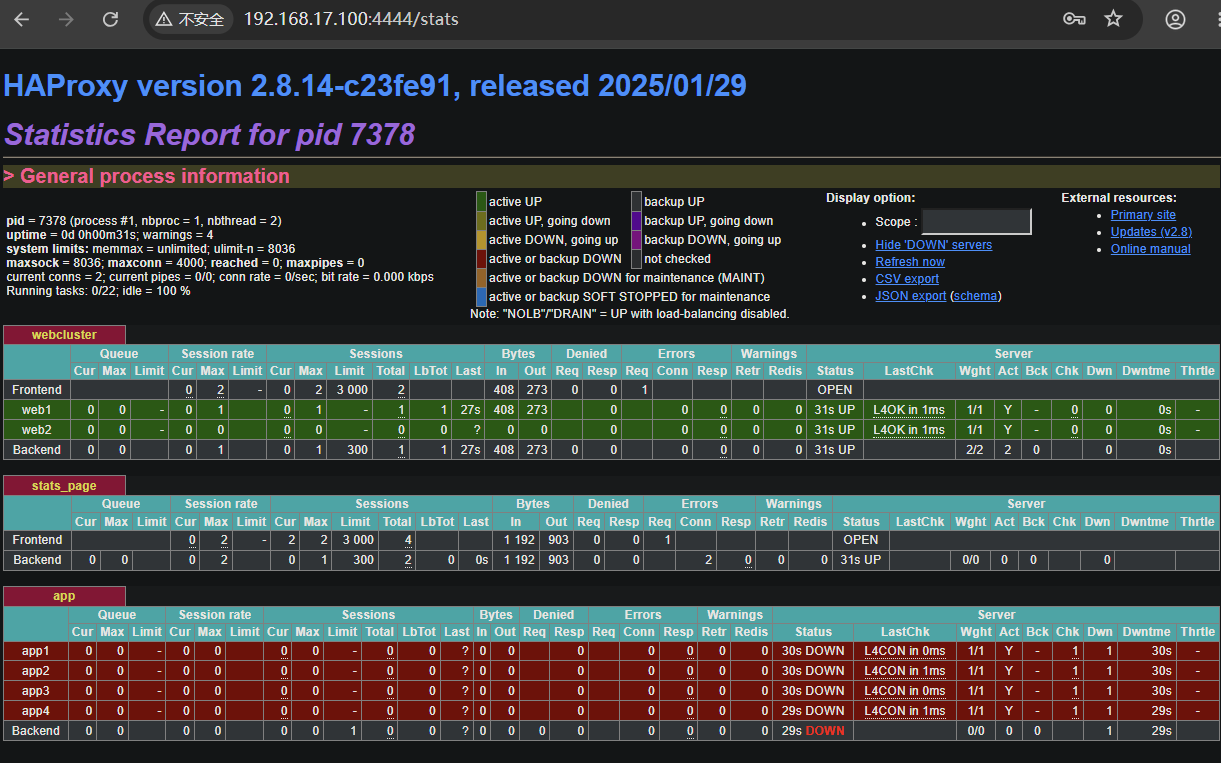Open the Primary site link
The width and height of the screenshot is (1221, 763).
pyautogui.click(x=1143, y=215)
